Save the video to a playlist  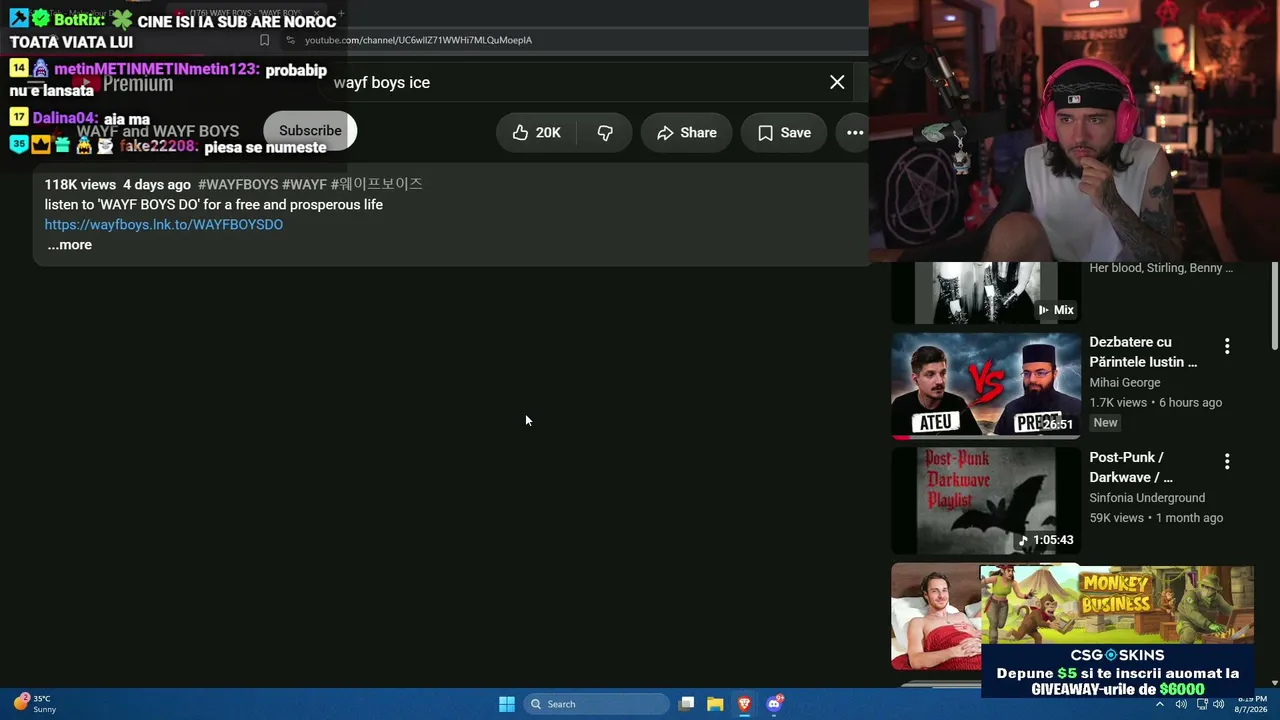pos(783,133)
